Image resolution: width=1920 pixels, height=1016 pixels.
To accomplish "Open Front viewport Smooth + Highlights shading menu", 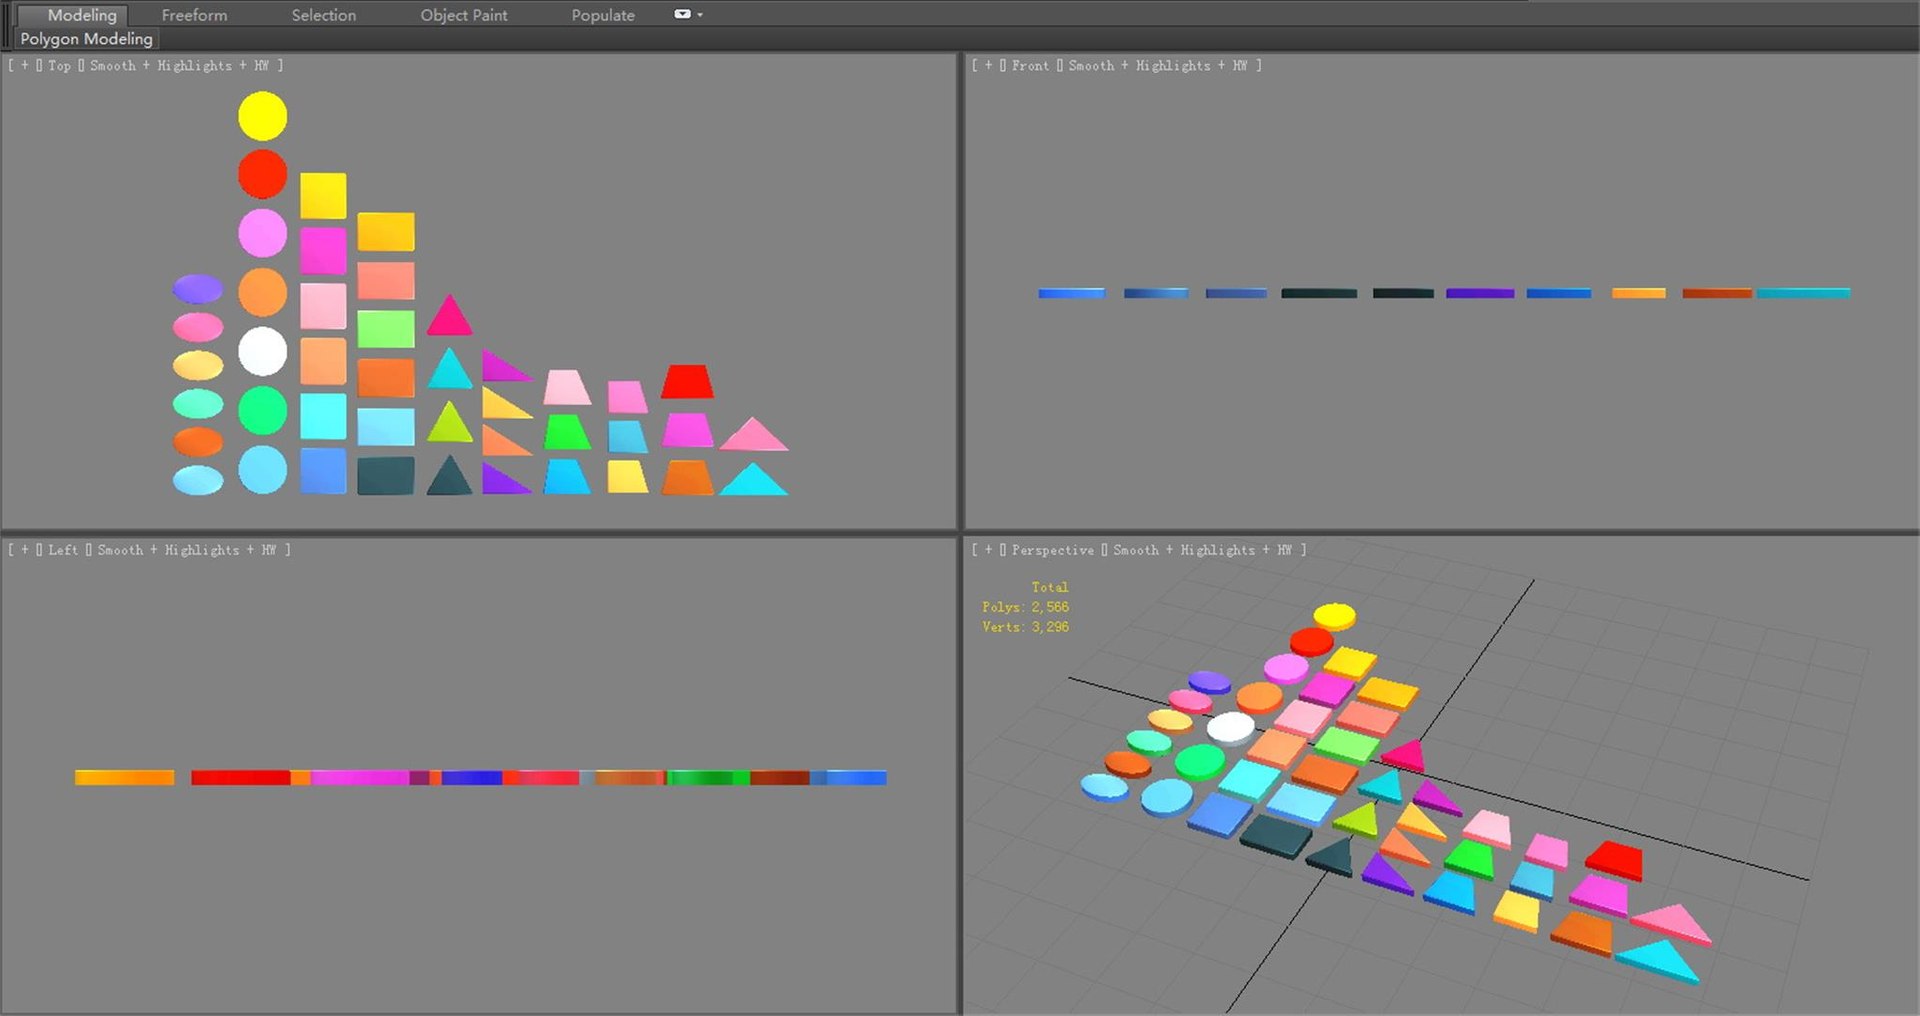I will pos(1158,65).
